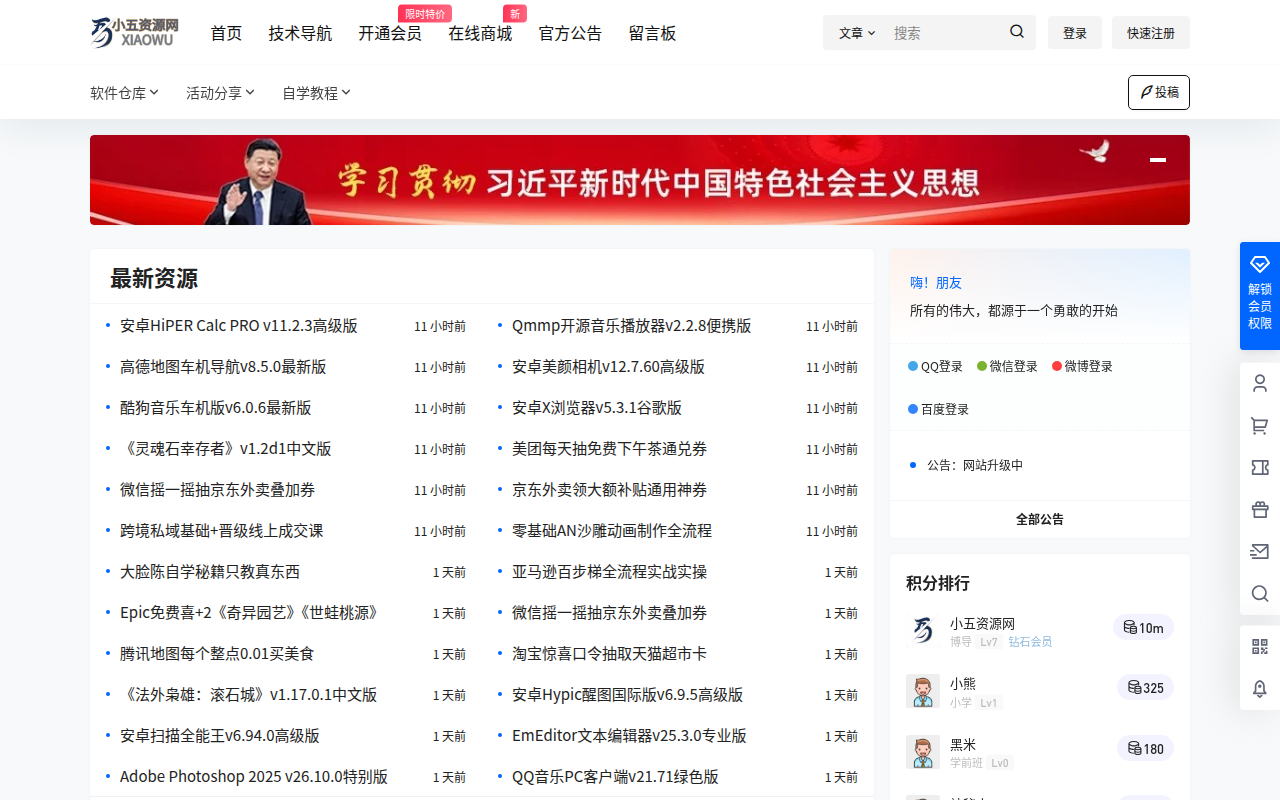Screen dimensions: 1280x800
Task: Click the 微信登录 green login option
Action: [1007, 366]
